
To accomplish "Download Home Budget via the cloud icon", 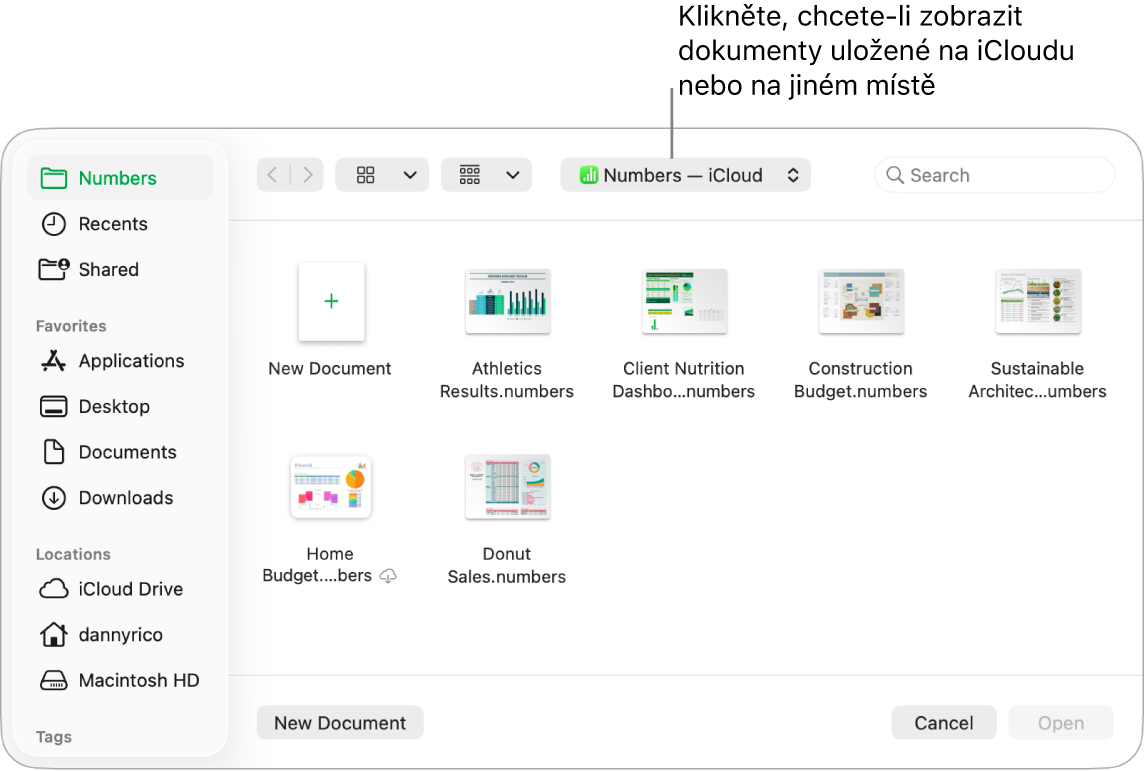I will [388, 576].
